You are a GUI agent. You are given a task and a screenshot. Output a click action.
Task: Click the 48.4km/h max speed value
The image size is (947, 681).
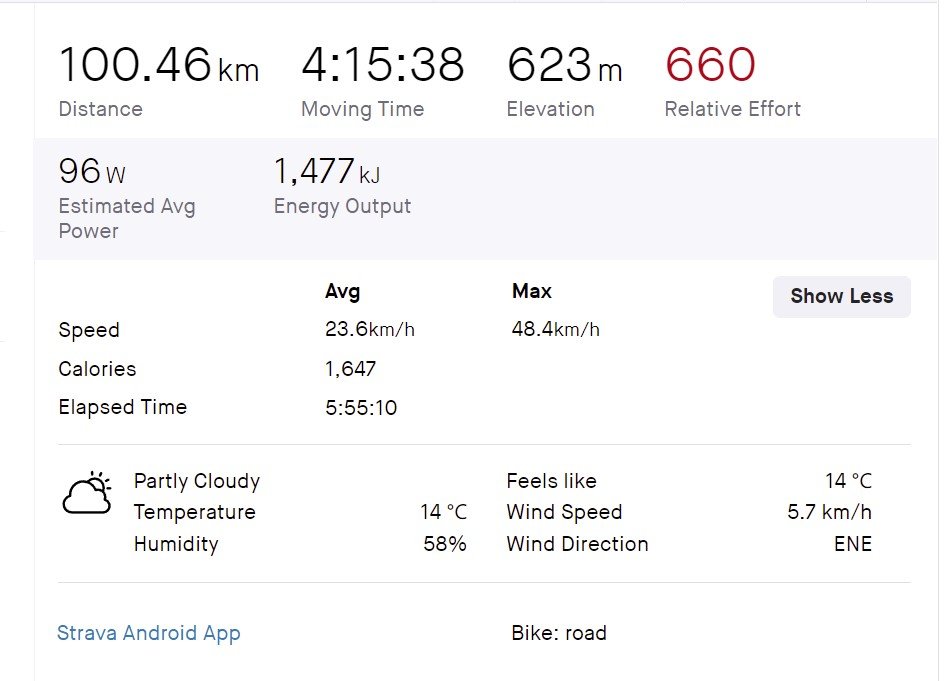[x=555, y=330]
